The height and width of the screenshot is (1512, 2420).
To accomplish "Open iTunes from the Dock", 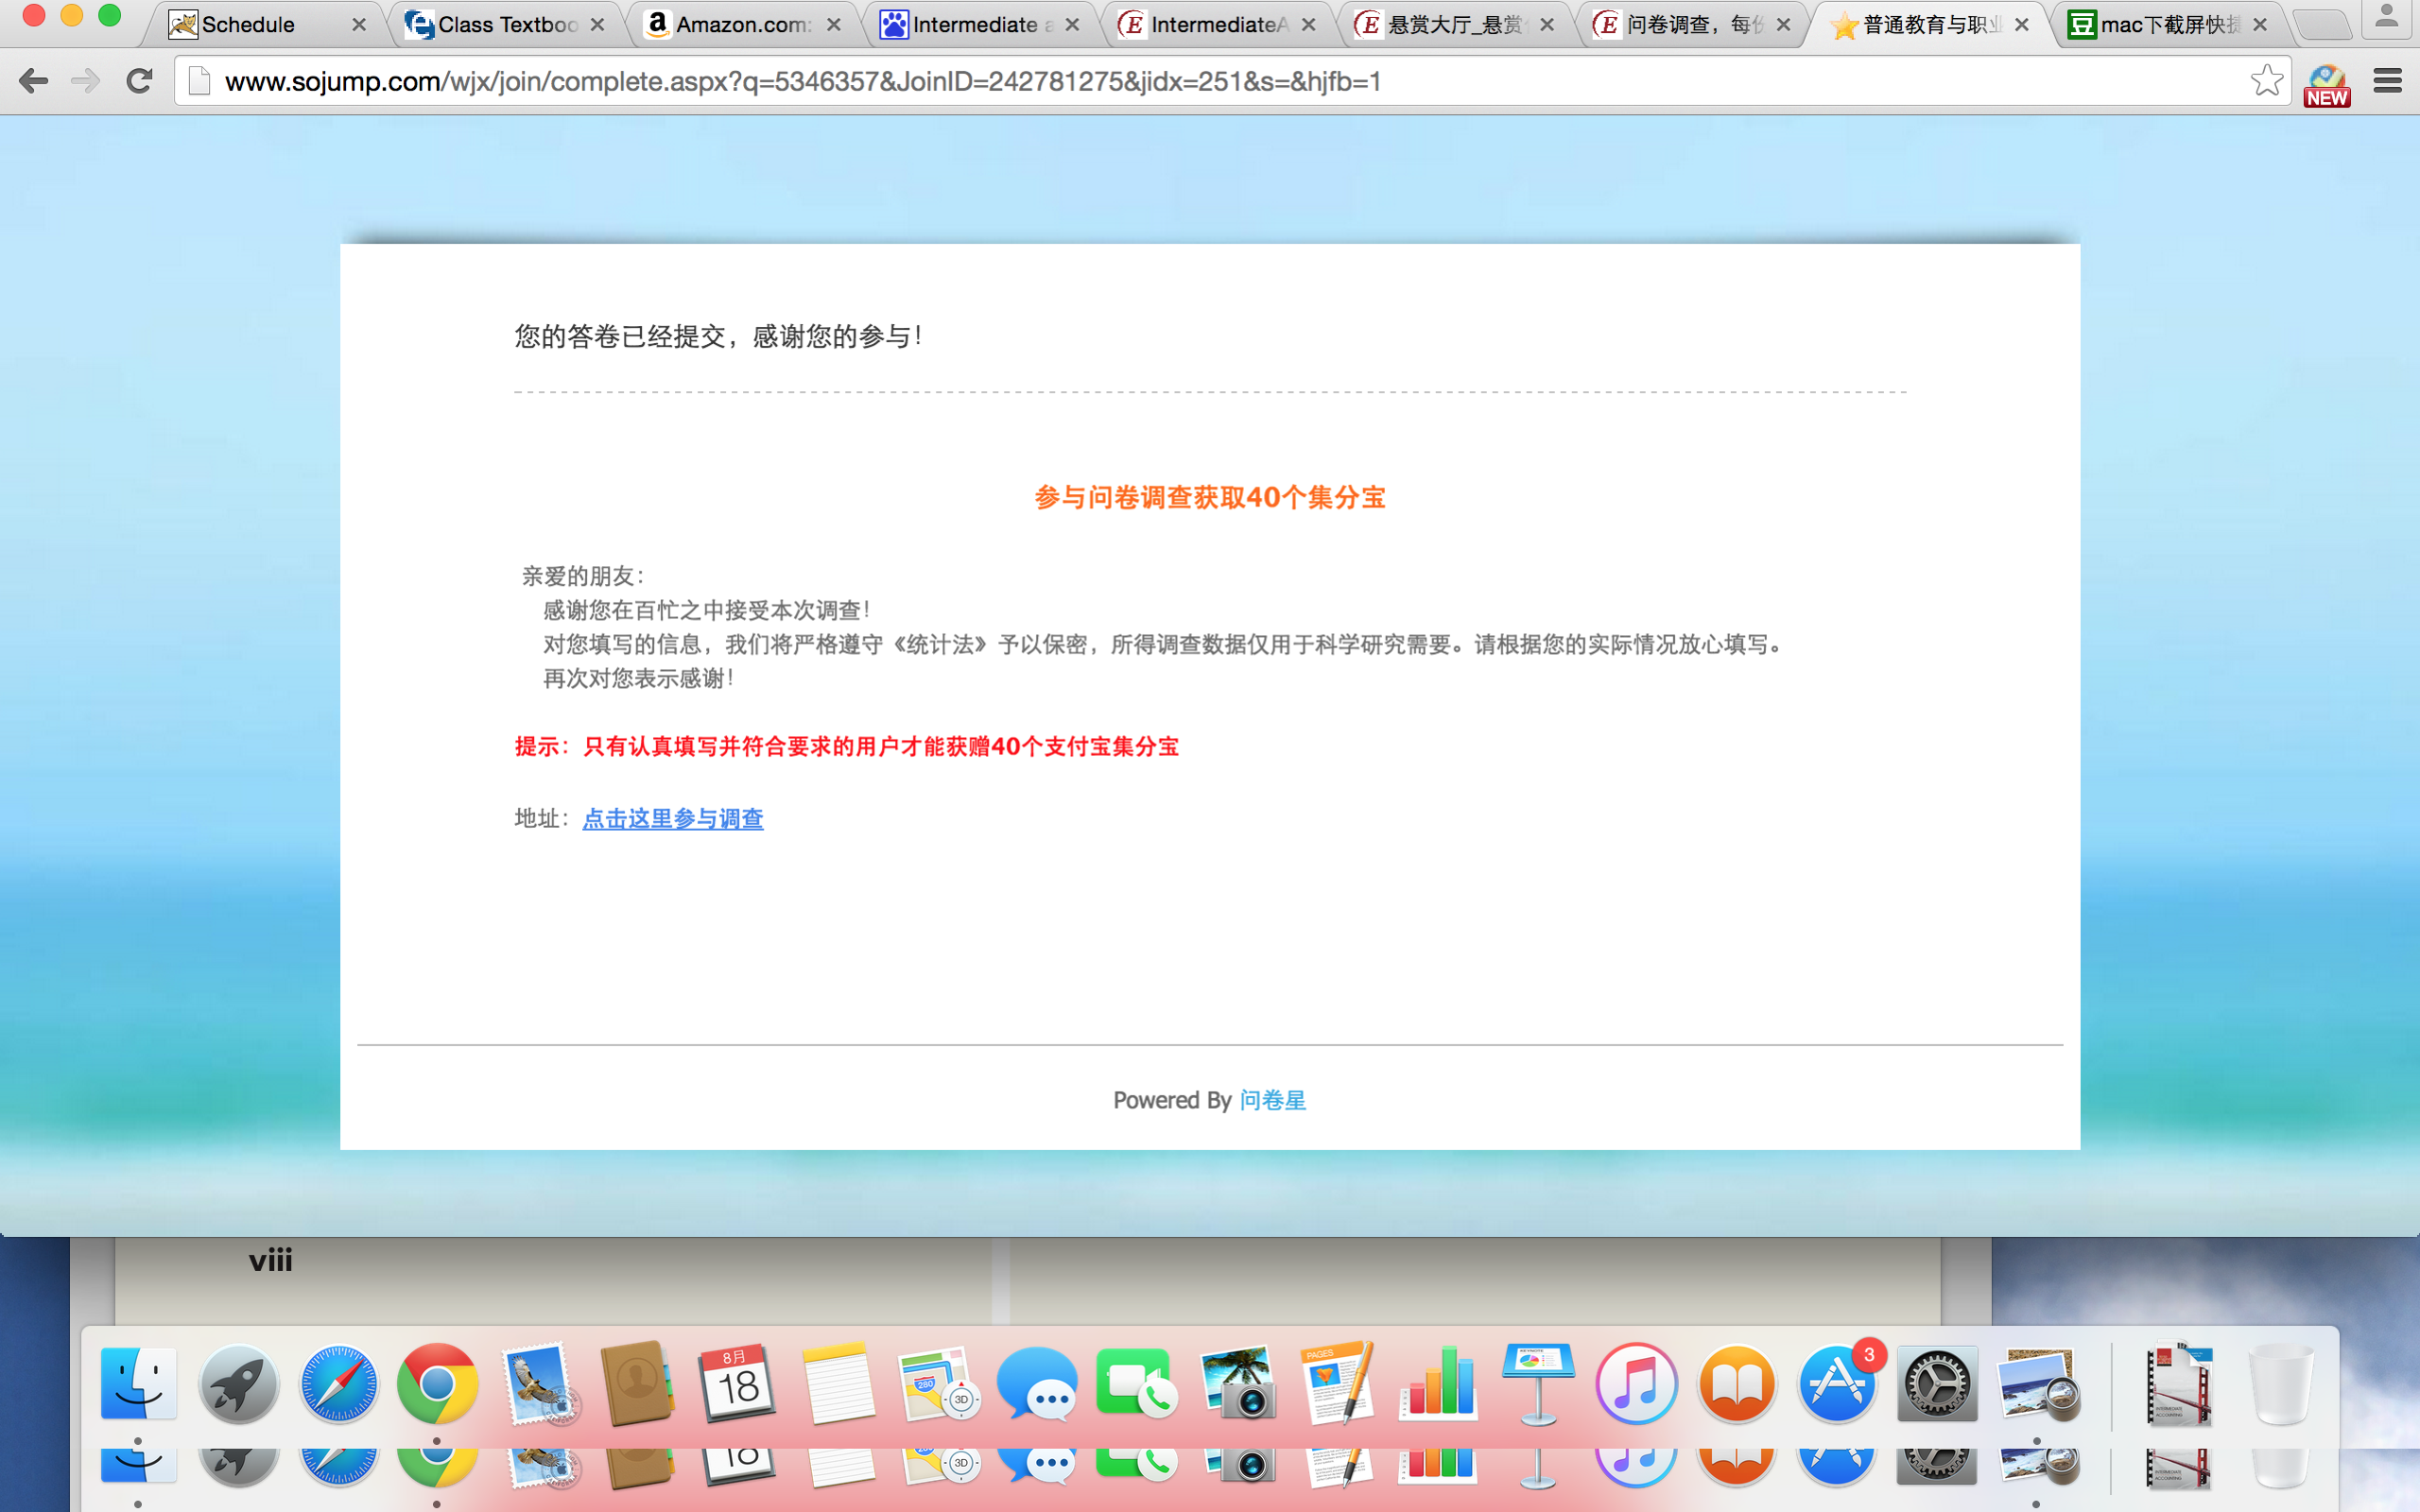I will tap(1636, 1384).
